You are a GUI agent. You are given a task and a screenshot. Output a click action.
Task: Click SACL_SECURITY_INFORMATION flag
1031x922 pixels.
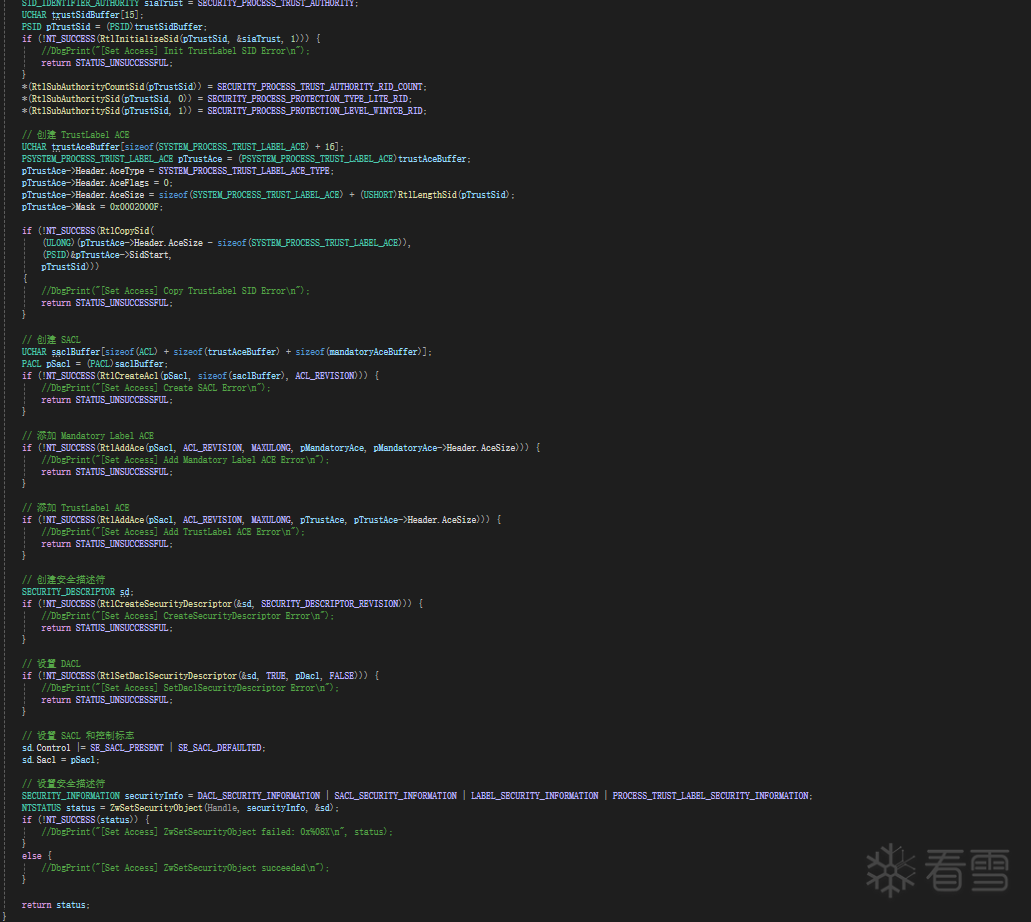(x=395, y=796)
